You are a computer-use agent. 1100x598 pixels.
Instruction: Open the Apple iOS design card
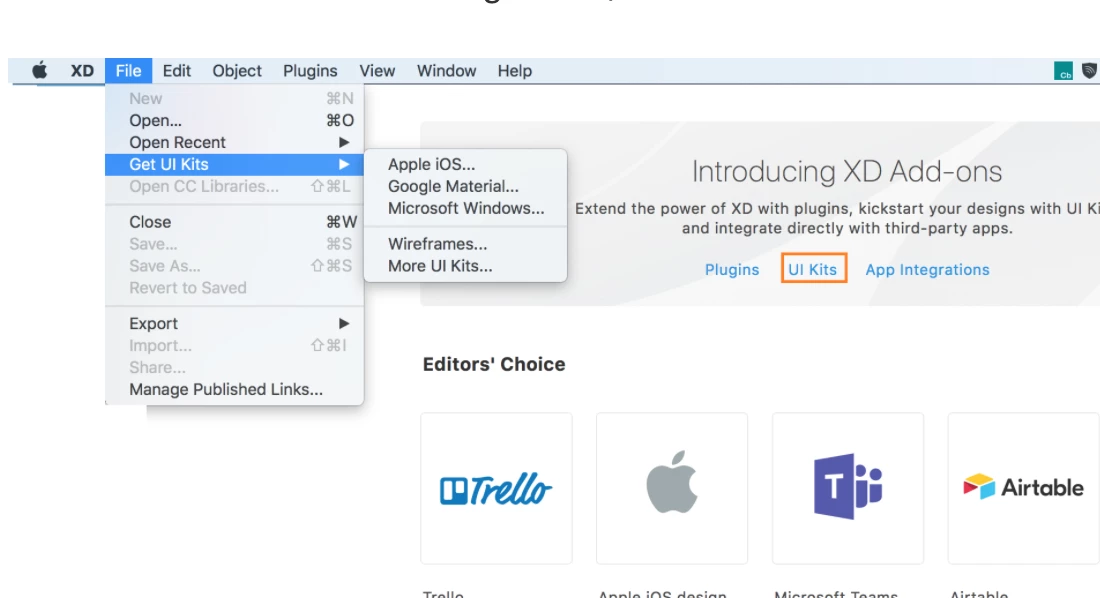point(671,489)
